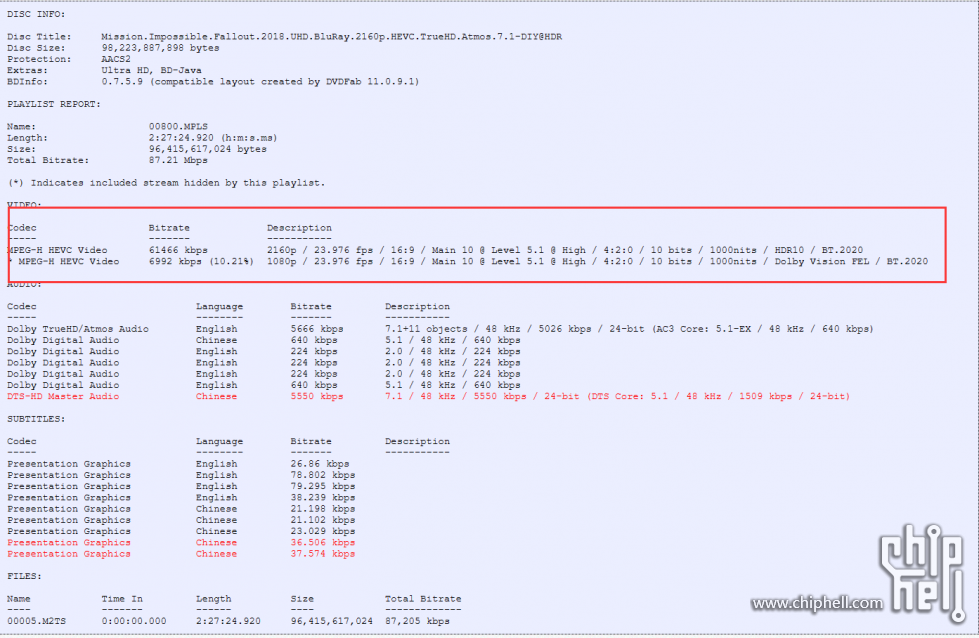Viewport: 979px width, 638px height.
Task: Click the "Time In" column header
Action: (x=122, y=599)
